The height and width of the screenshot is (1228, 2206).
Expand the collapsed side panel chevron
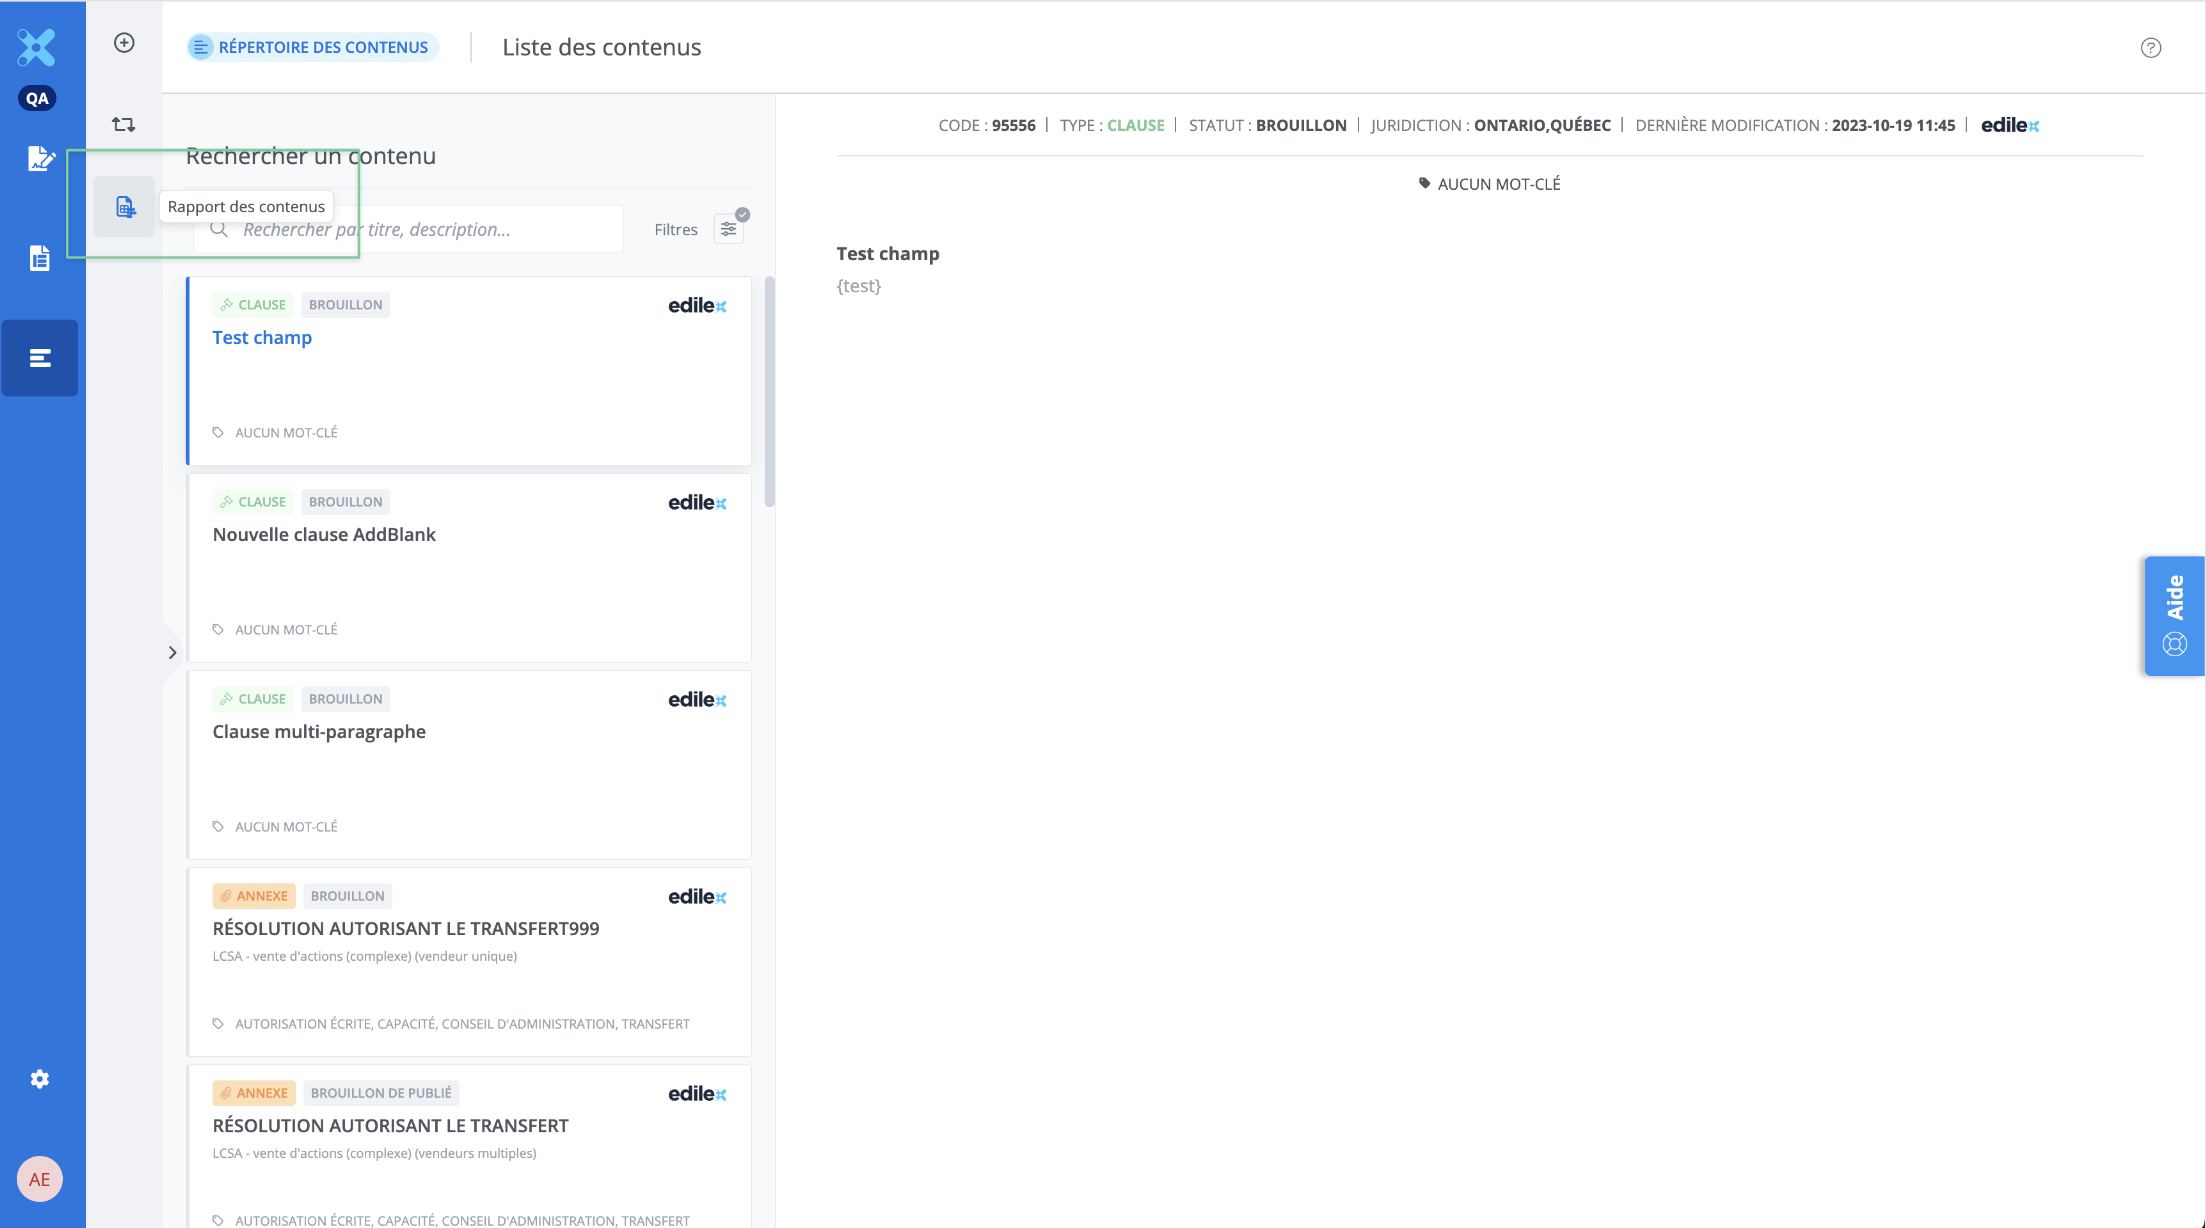(x=172, y=653)
